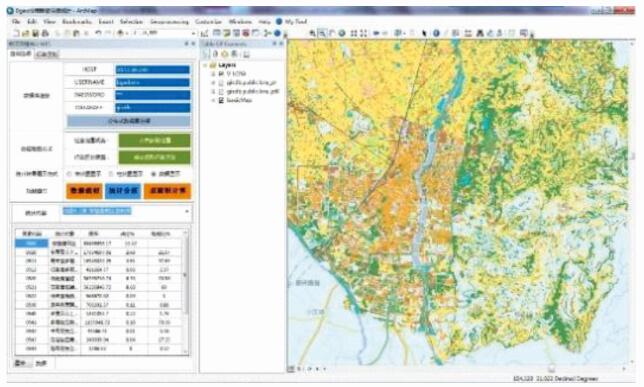The height and width of the screenshot is (387, 644).
Task: Click the Full Extent globe icon
Action: tap(342, 33)
